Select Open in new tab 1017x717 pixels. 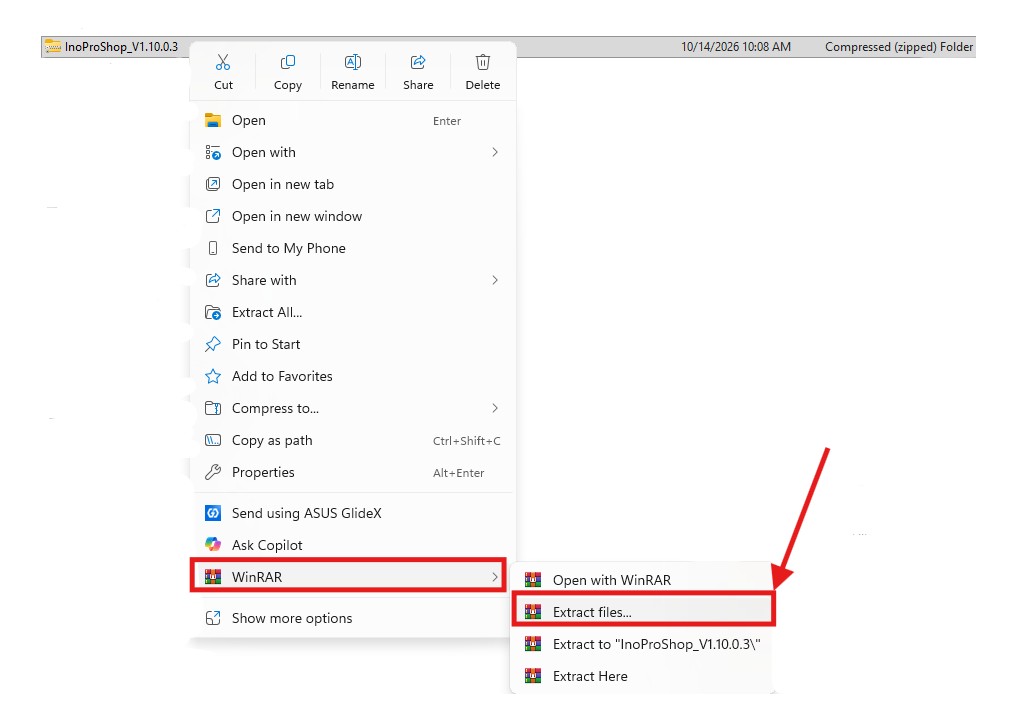353,184
